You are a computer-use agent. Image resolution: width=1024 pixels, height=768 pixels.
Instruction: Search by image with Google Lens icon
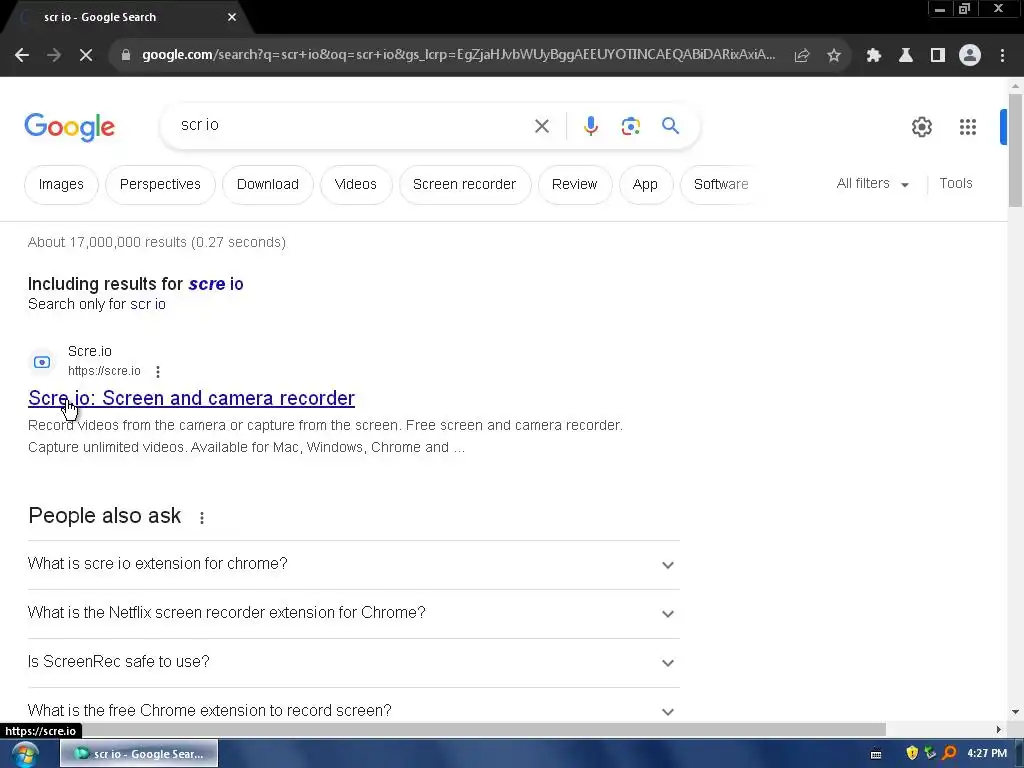tap(630, 125)
